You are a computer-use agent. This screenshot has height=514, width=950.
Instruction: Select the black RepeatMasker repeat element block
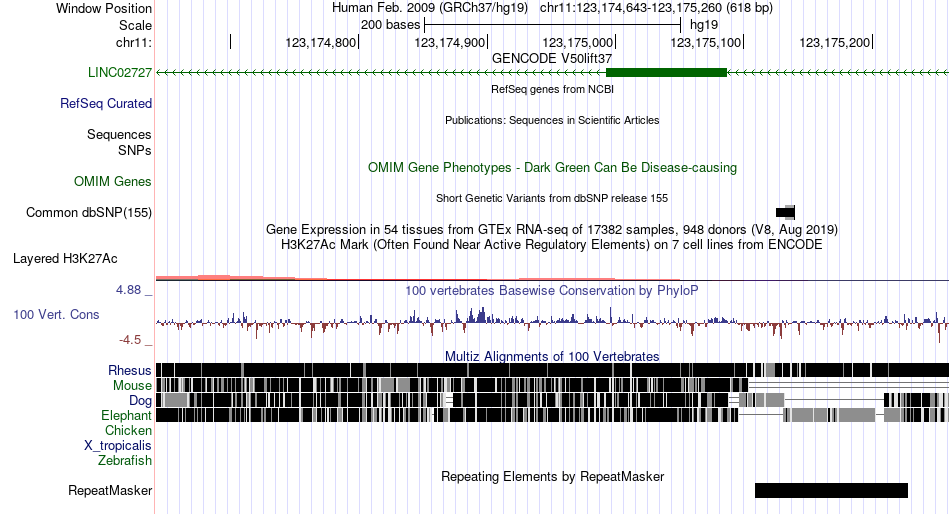tap(831, 490)
